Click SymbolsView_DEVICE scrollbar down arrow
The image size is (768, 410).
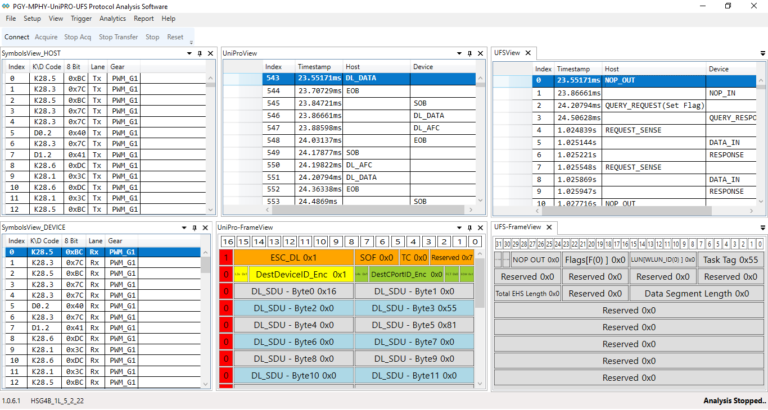pos(205,384)
